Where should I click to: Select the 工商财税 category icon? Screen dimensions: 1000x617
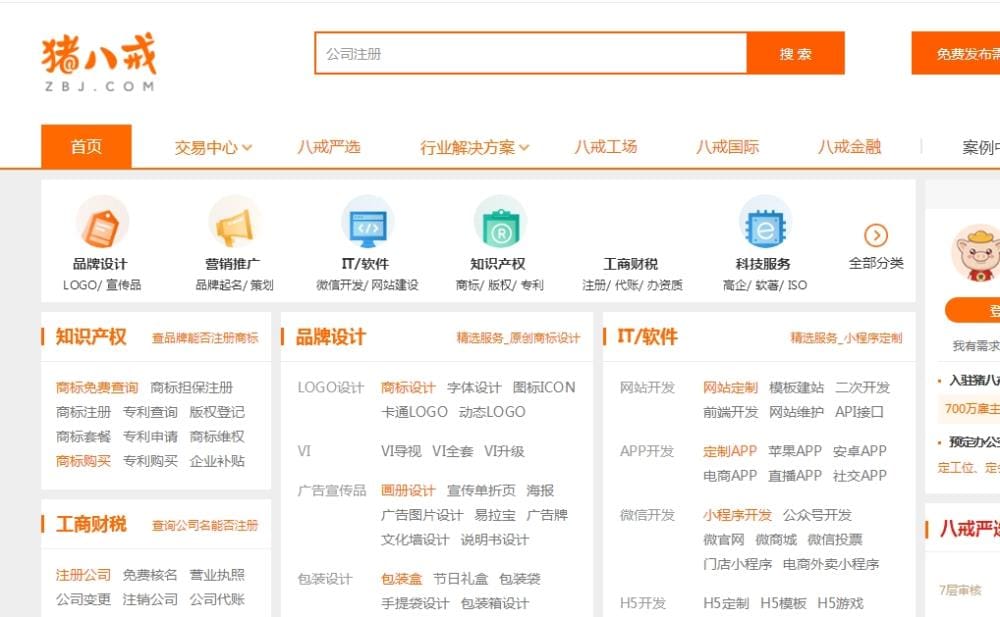634,228
